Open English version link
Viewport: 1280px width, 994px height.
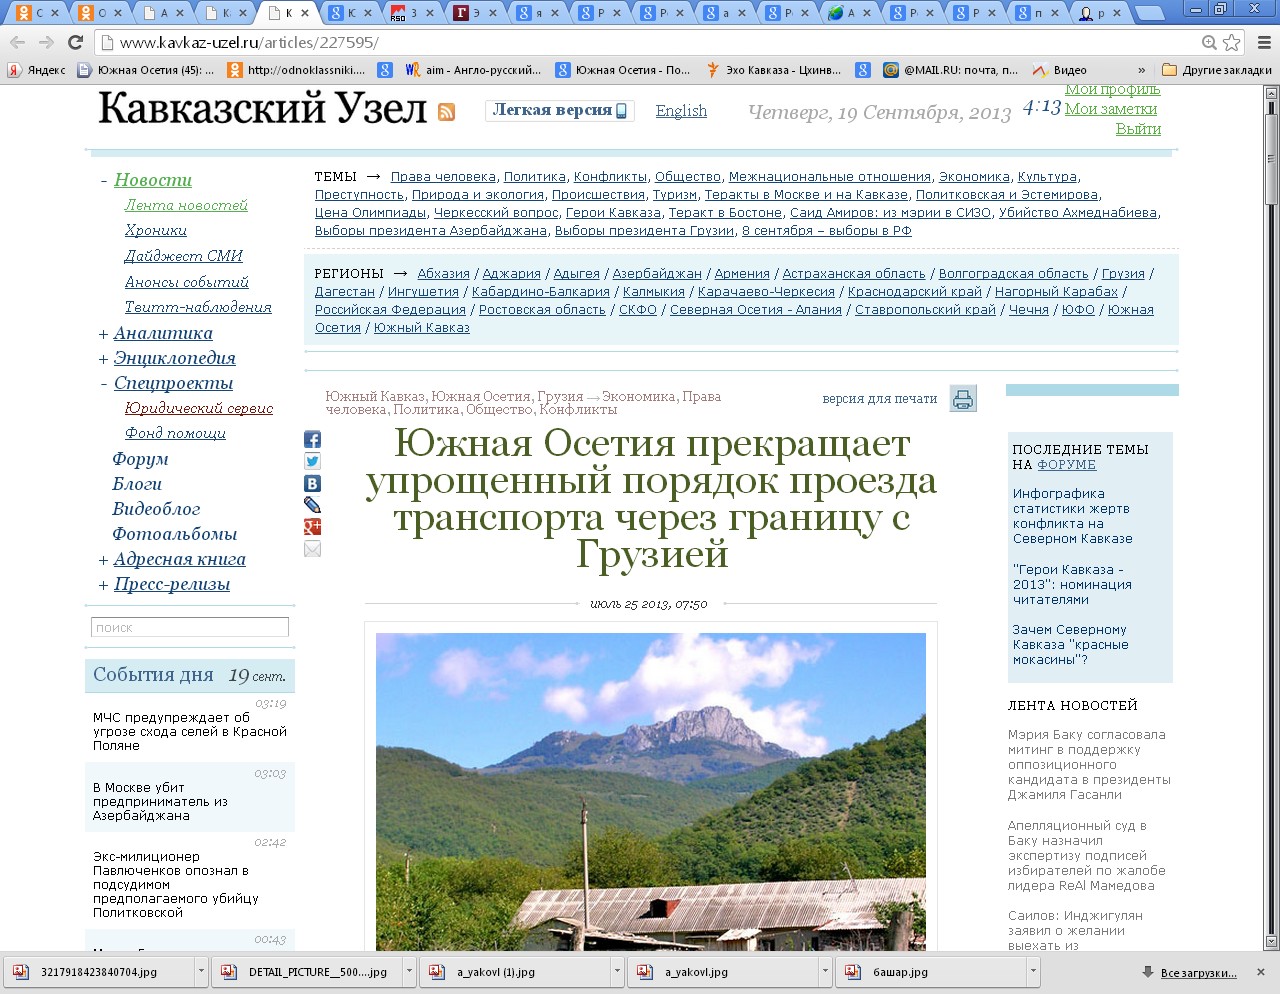click(x=681, y=111)
